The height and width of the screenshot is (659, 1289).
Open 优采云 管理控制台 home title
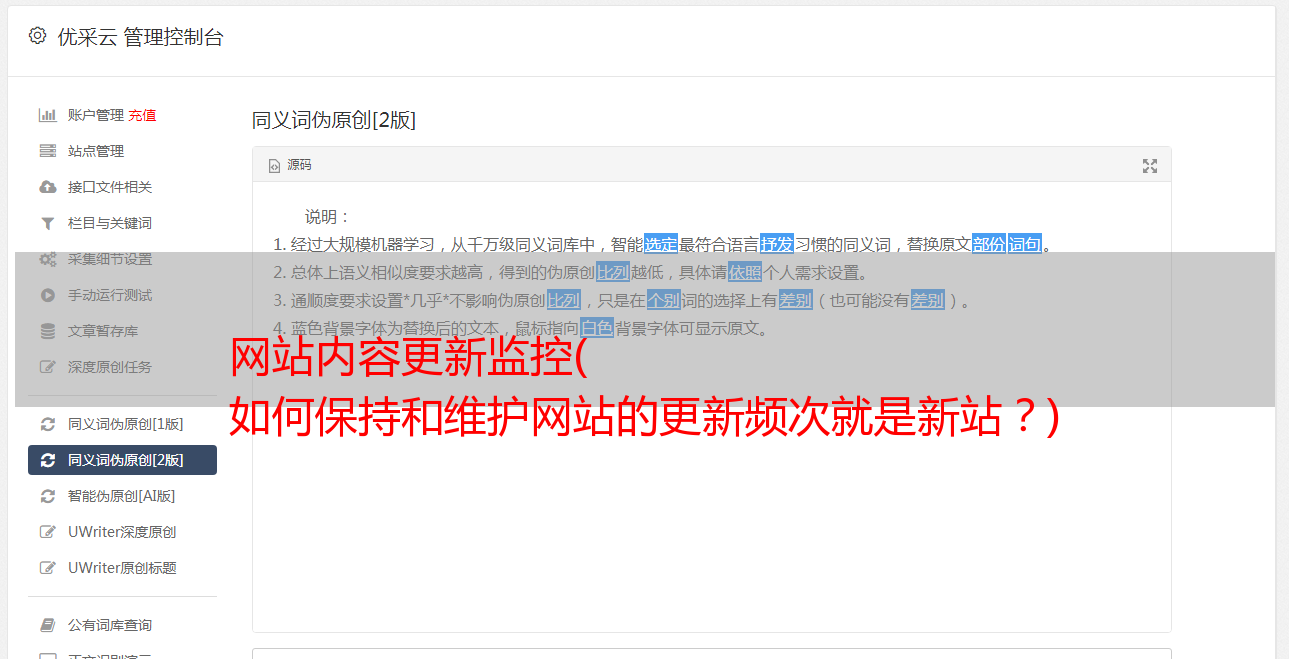pos(140,37)
